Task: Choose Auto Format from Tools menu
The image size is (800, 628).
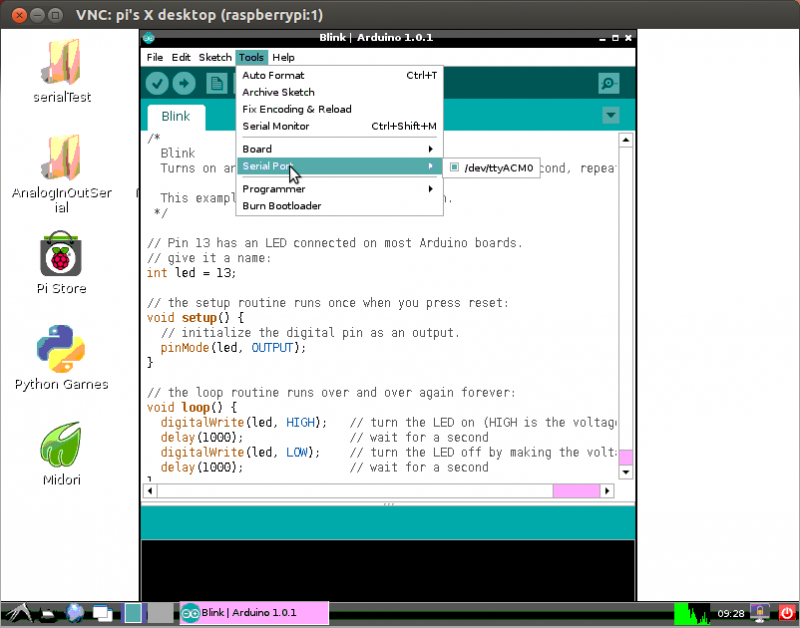Action: 339,76
